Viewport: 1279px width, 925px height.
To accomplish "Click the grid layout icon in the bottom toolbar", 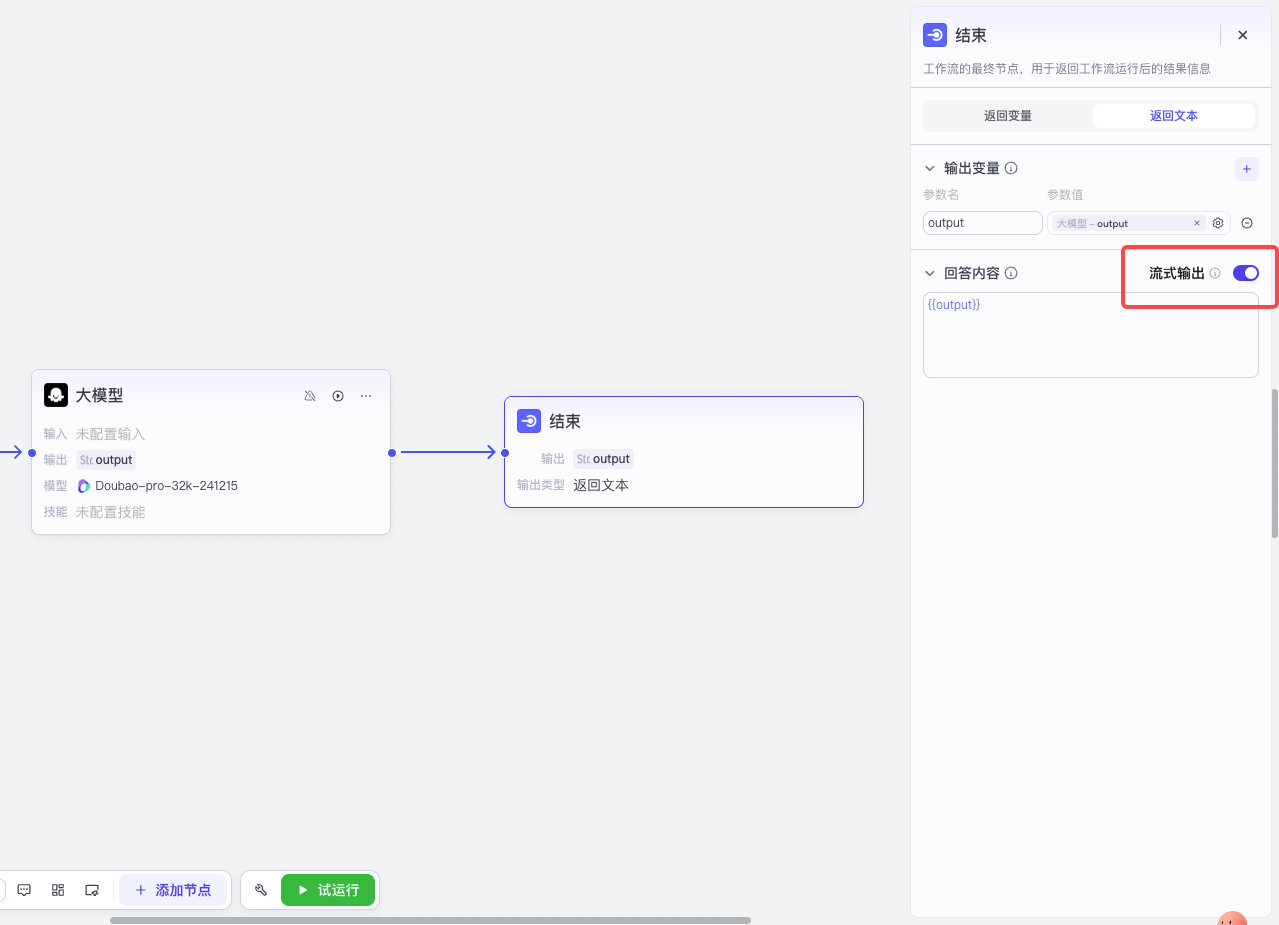I will tap(58, 890).
